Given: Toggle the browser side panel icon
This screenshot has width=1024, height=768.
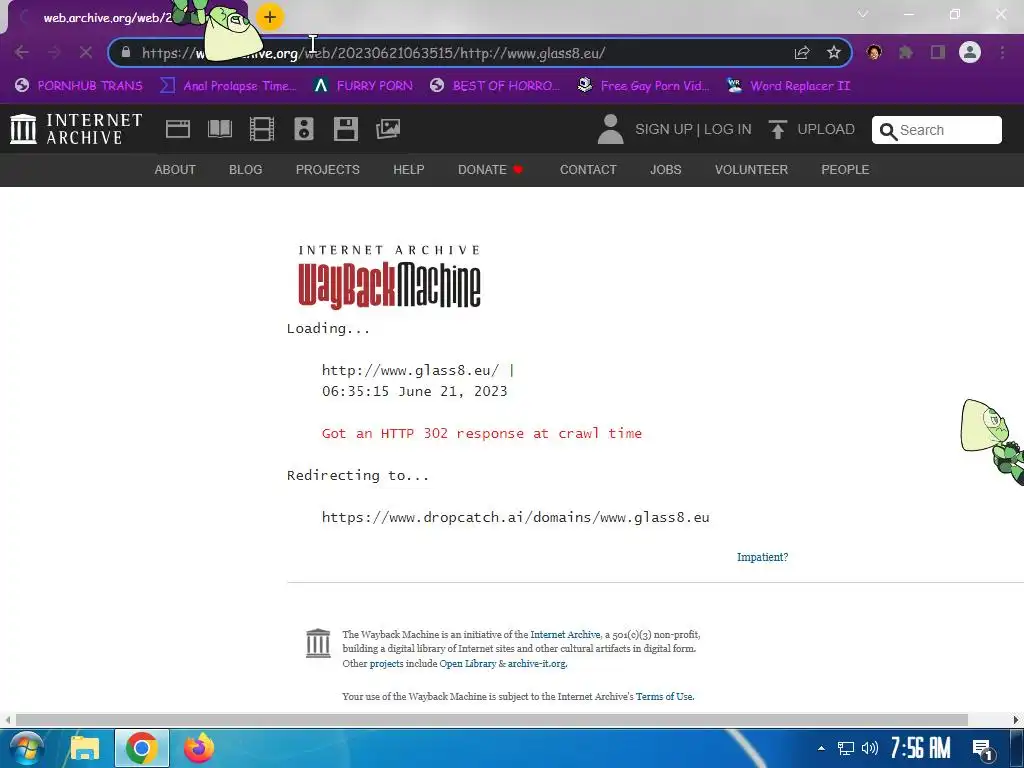Looking at the screenshot, I should (x=938, y=52).
